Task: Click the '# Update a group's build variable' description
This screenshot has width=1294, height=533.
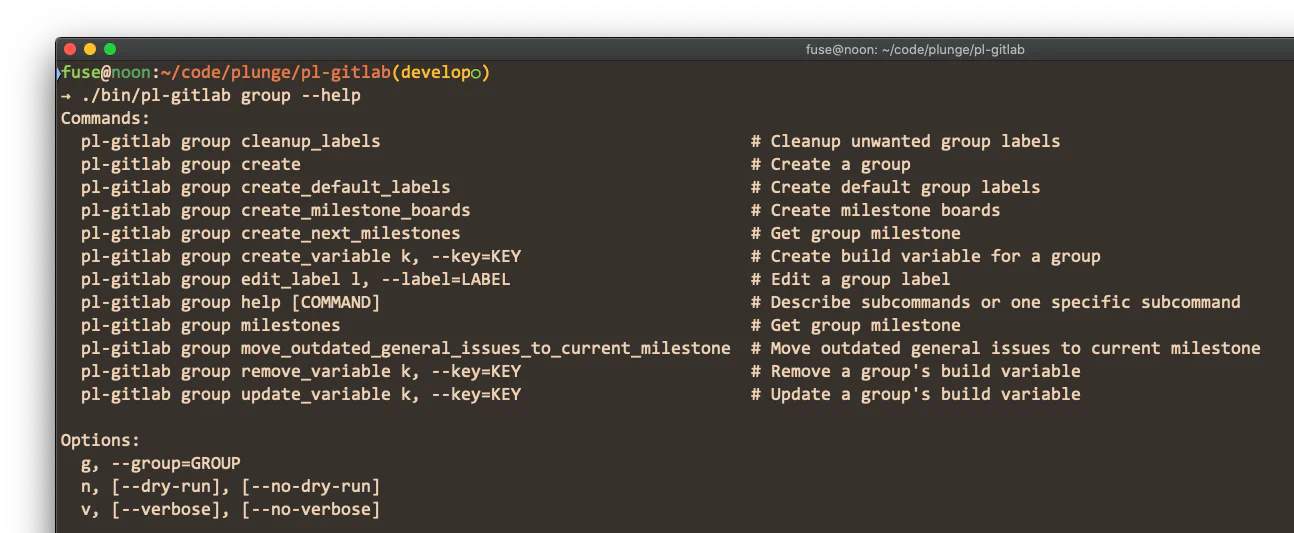Action: tap(916, 395)
